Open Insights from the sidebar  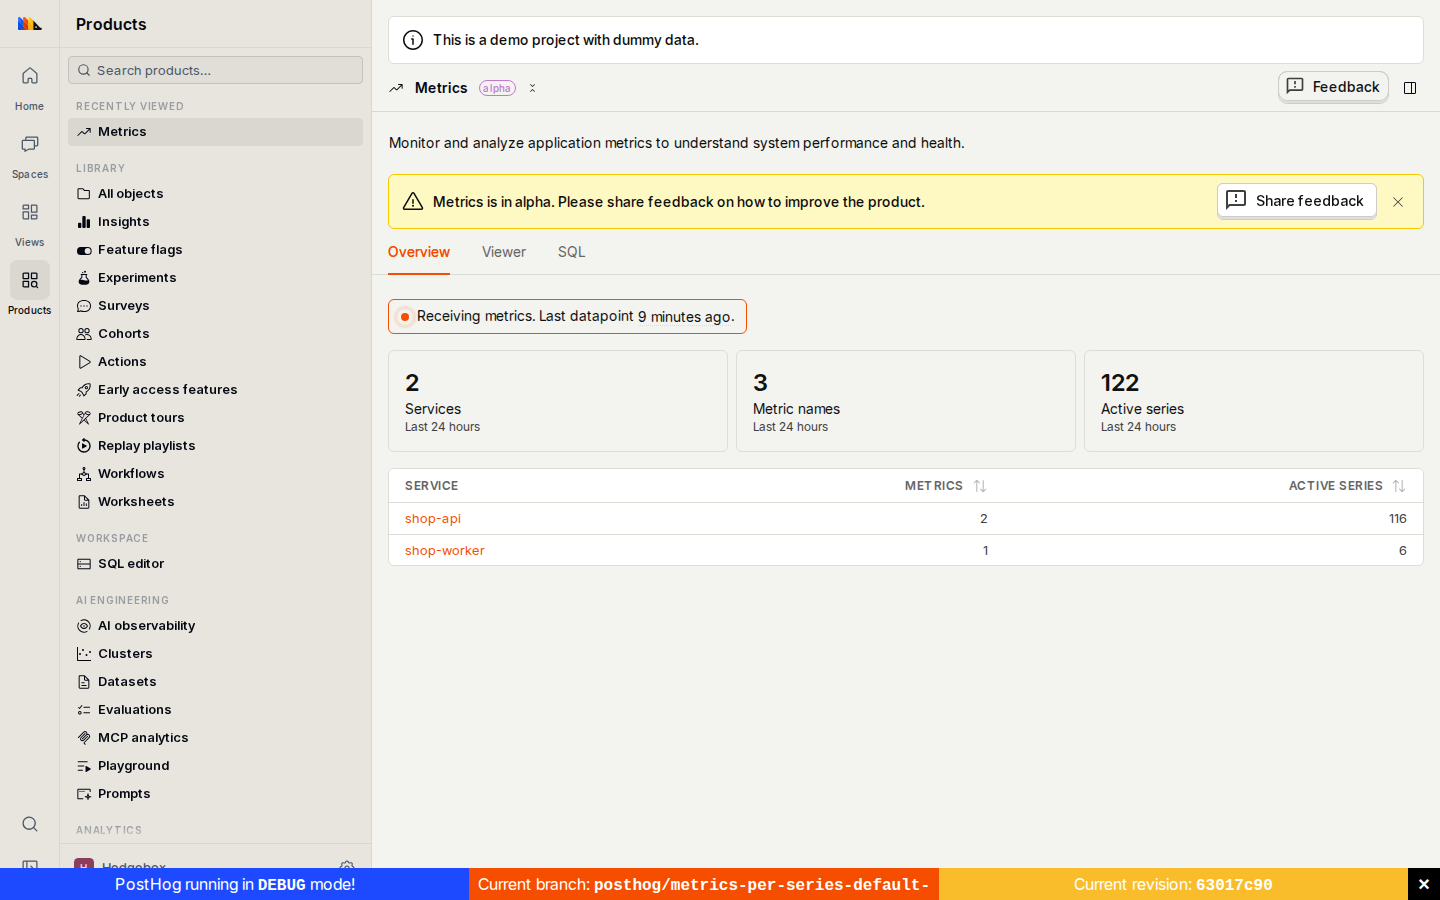tap(215, 222)
